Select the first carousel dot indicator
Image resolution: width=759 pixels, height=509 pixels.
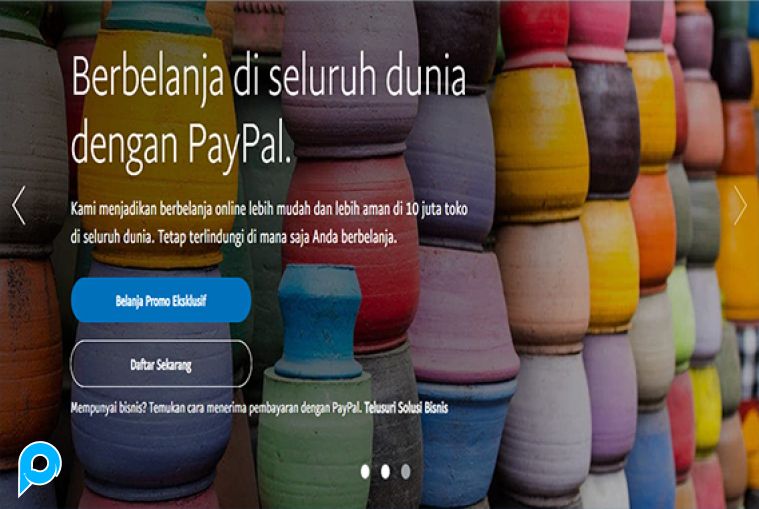coord(365,471)
